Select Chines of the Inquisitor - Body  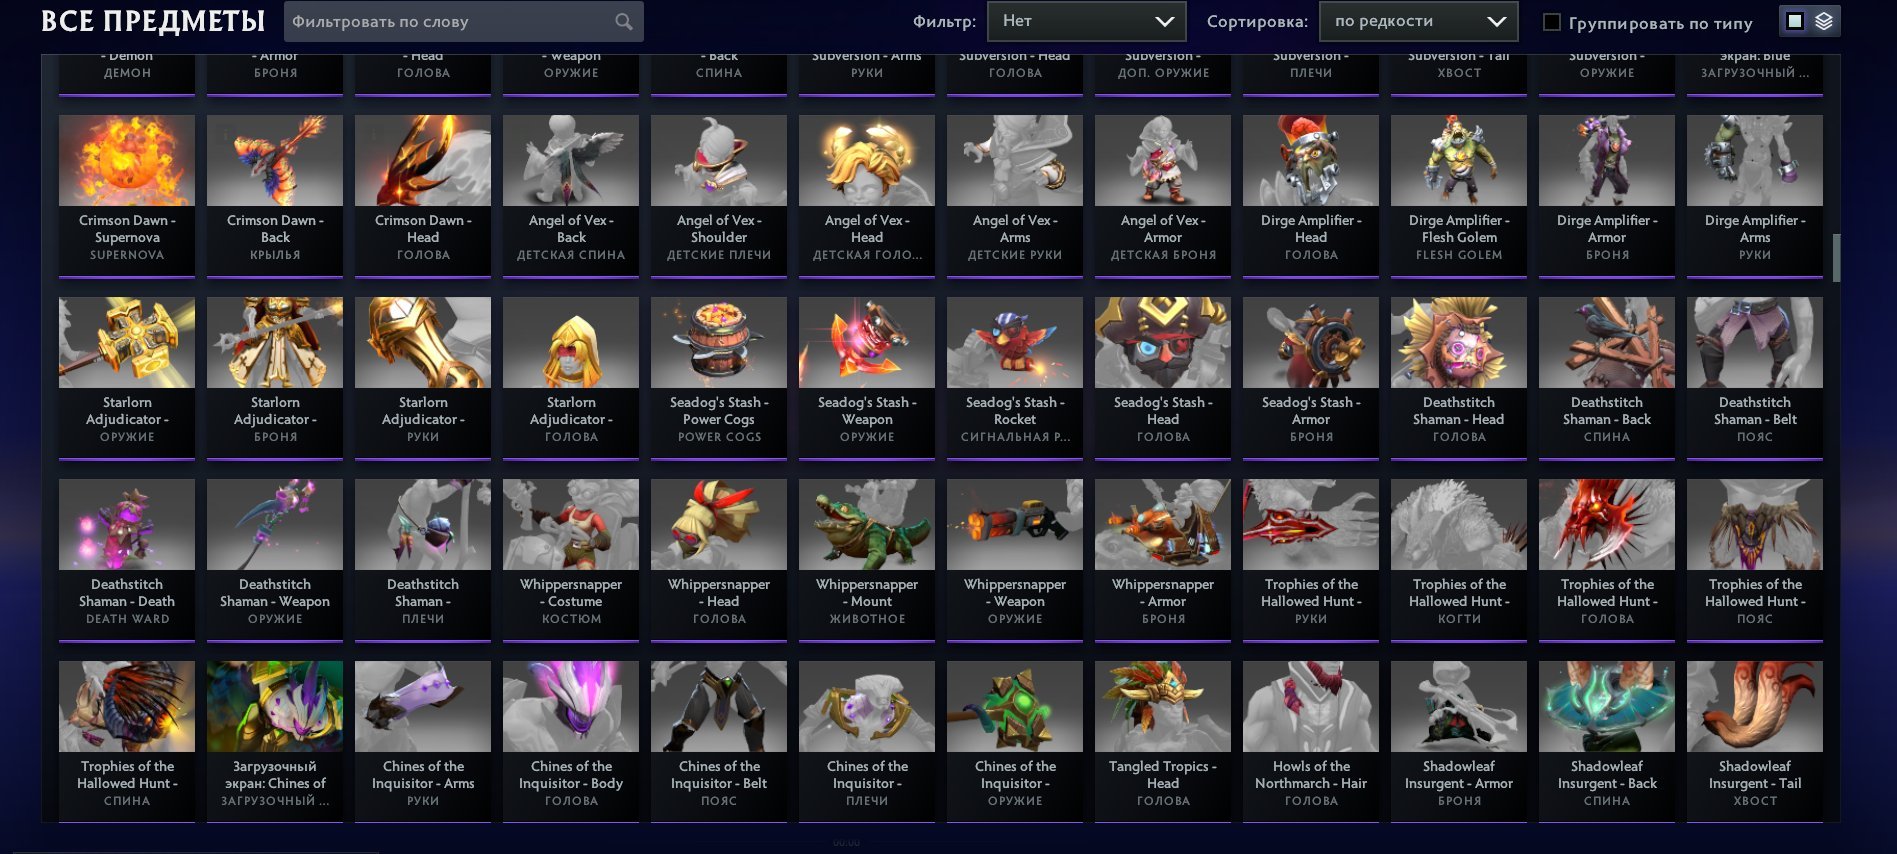tap(571, 741)
